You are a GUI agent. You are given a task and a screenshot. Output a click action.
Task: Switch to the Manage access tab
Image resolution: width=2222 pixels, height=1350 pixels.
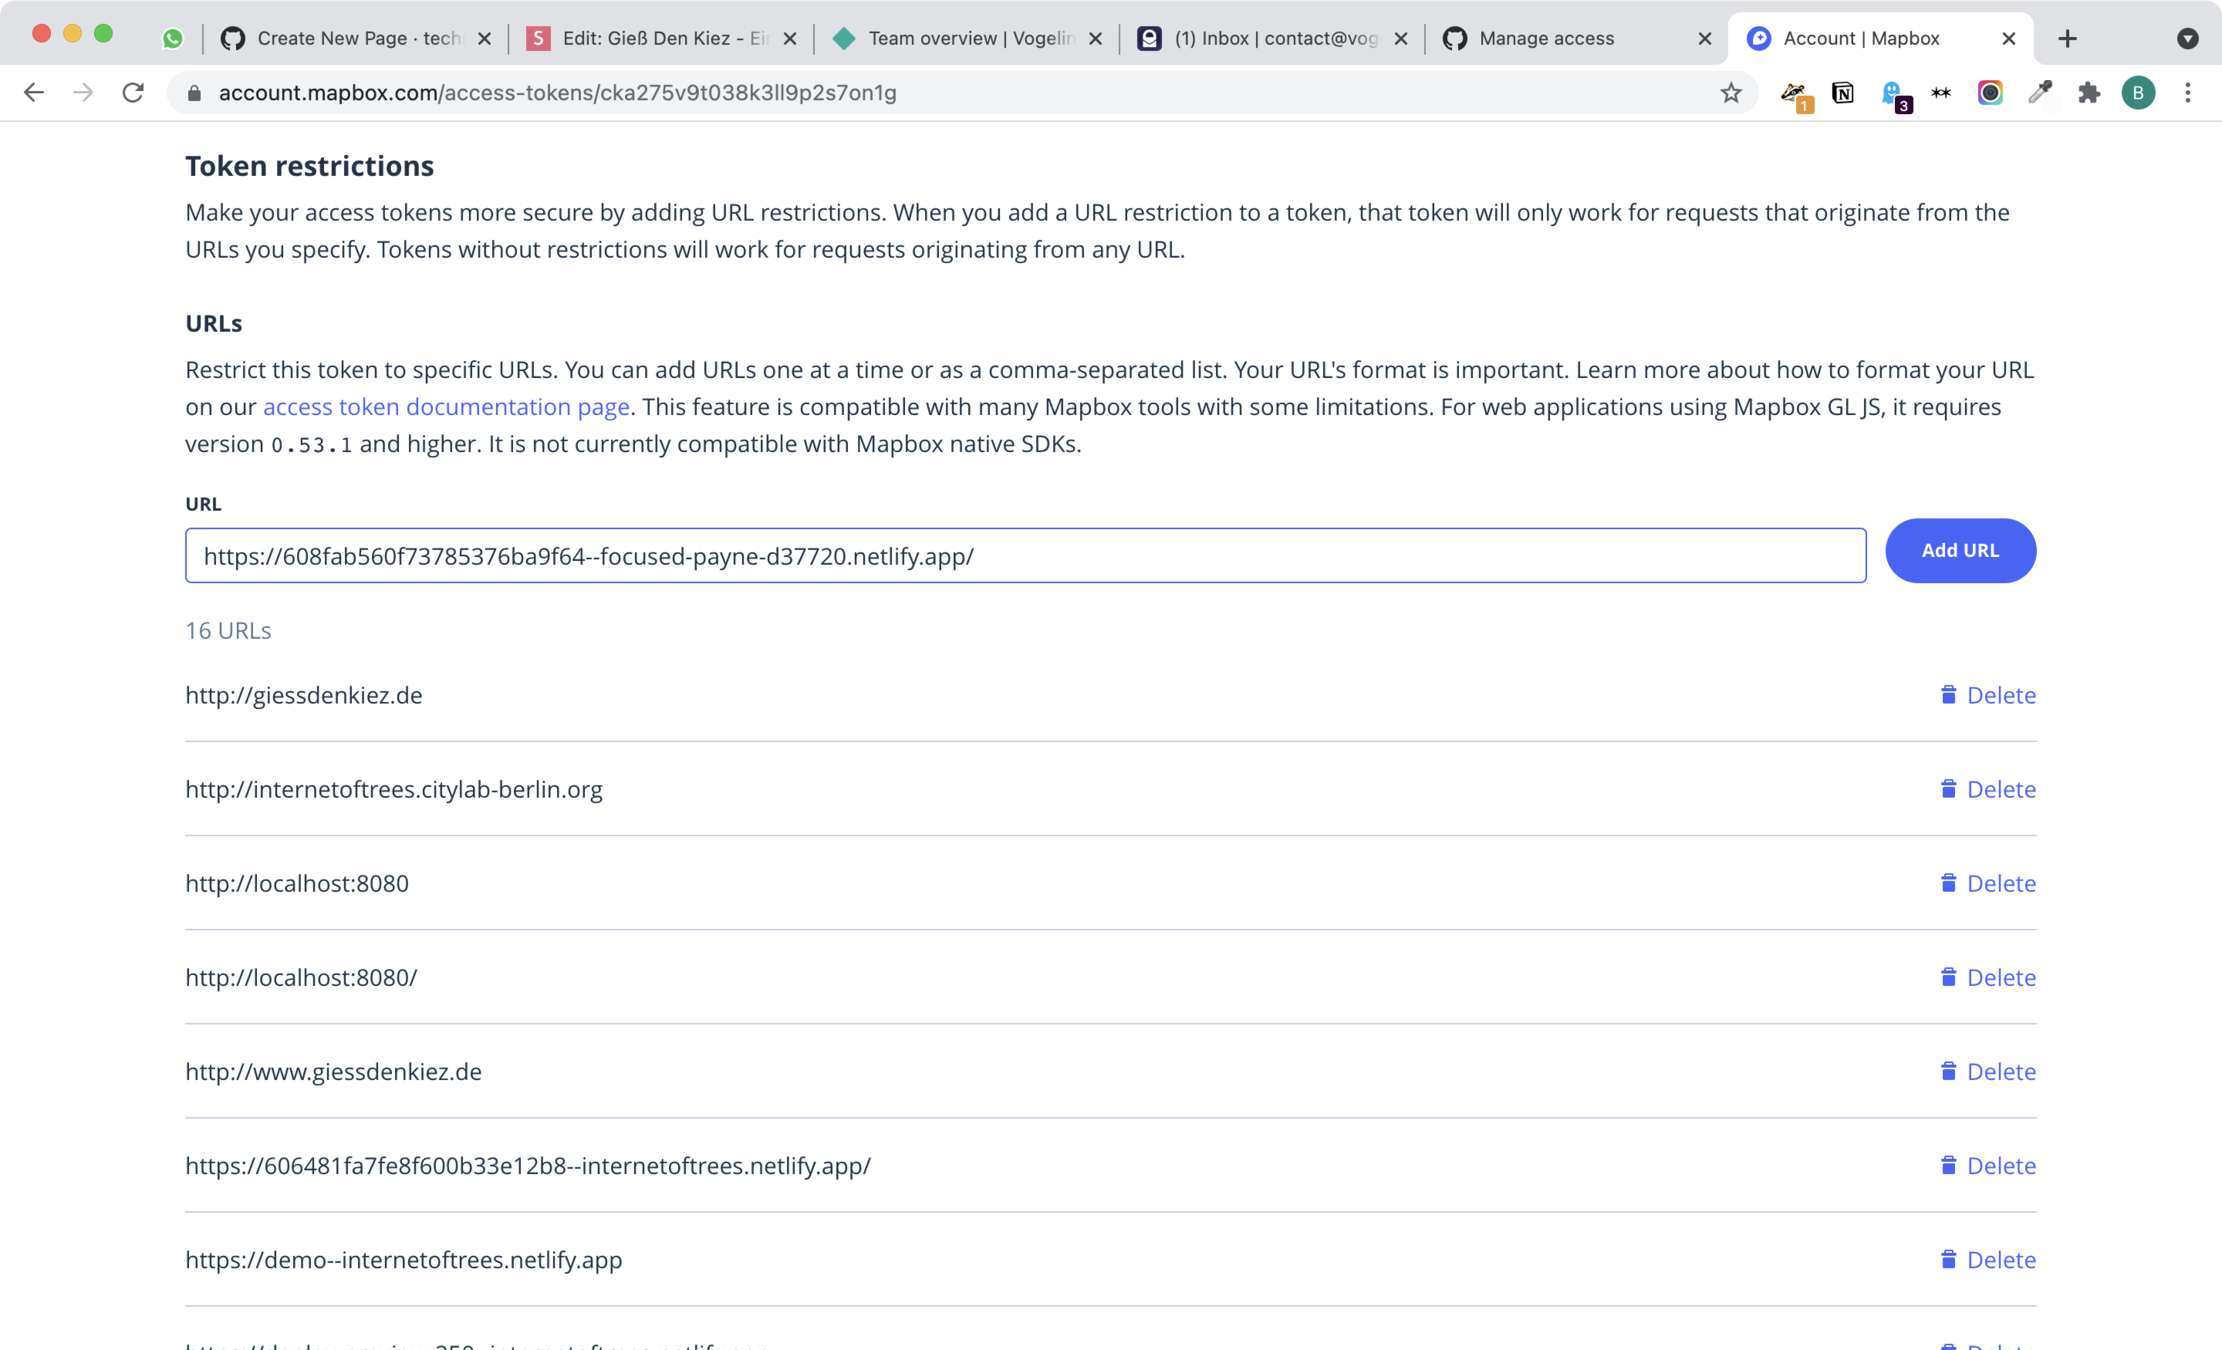coord(1546,38)
